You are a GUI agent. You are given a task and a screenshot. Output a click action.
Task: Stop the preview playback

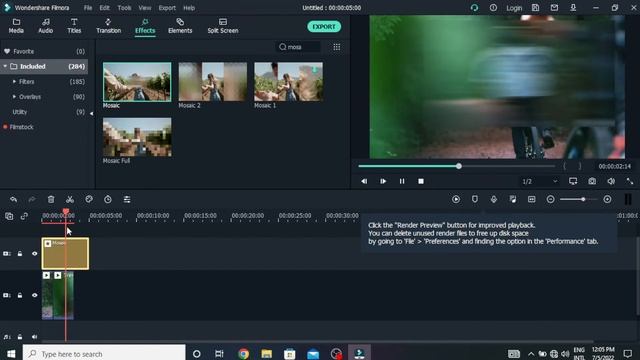point(421,181)
